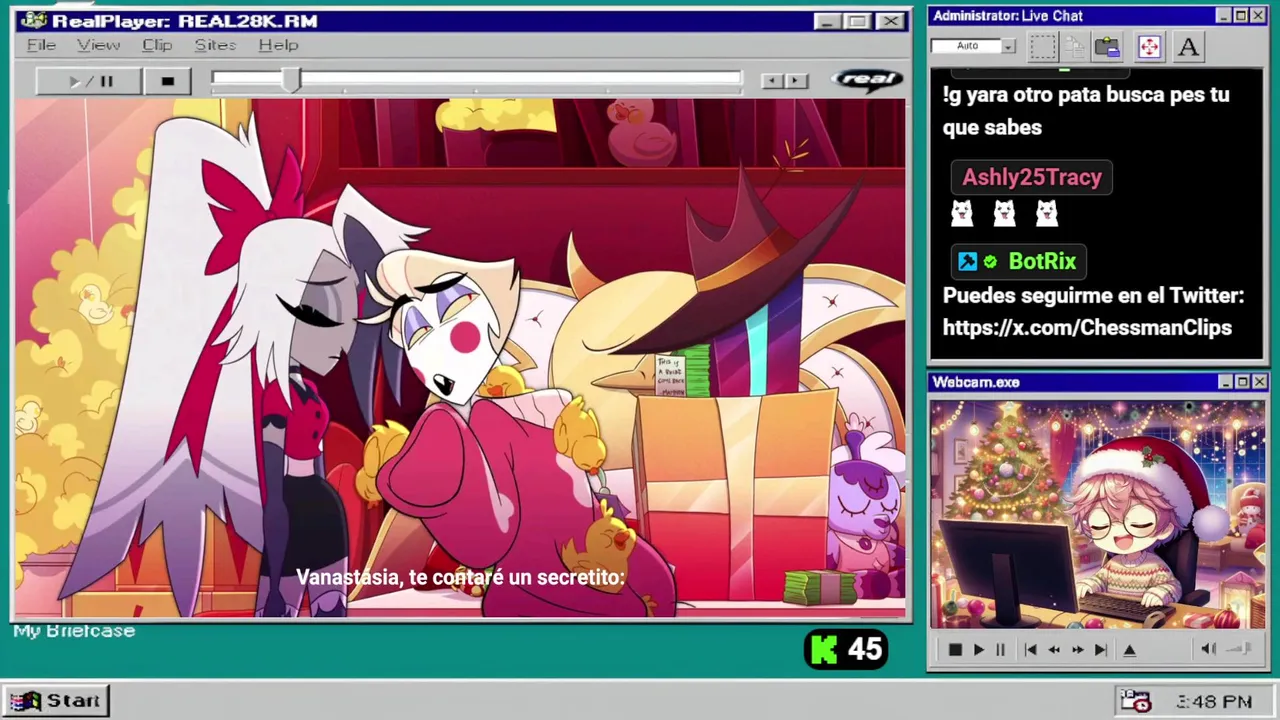Click the eject button in Webcam.exe

[x=1129, y=650]
